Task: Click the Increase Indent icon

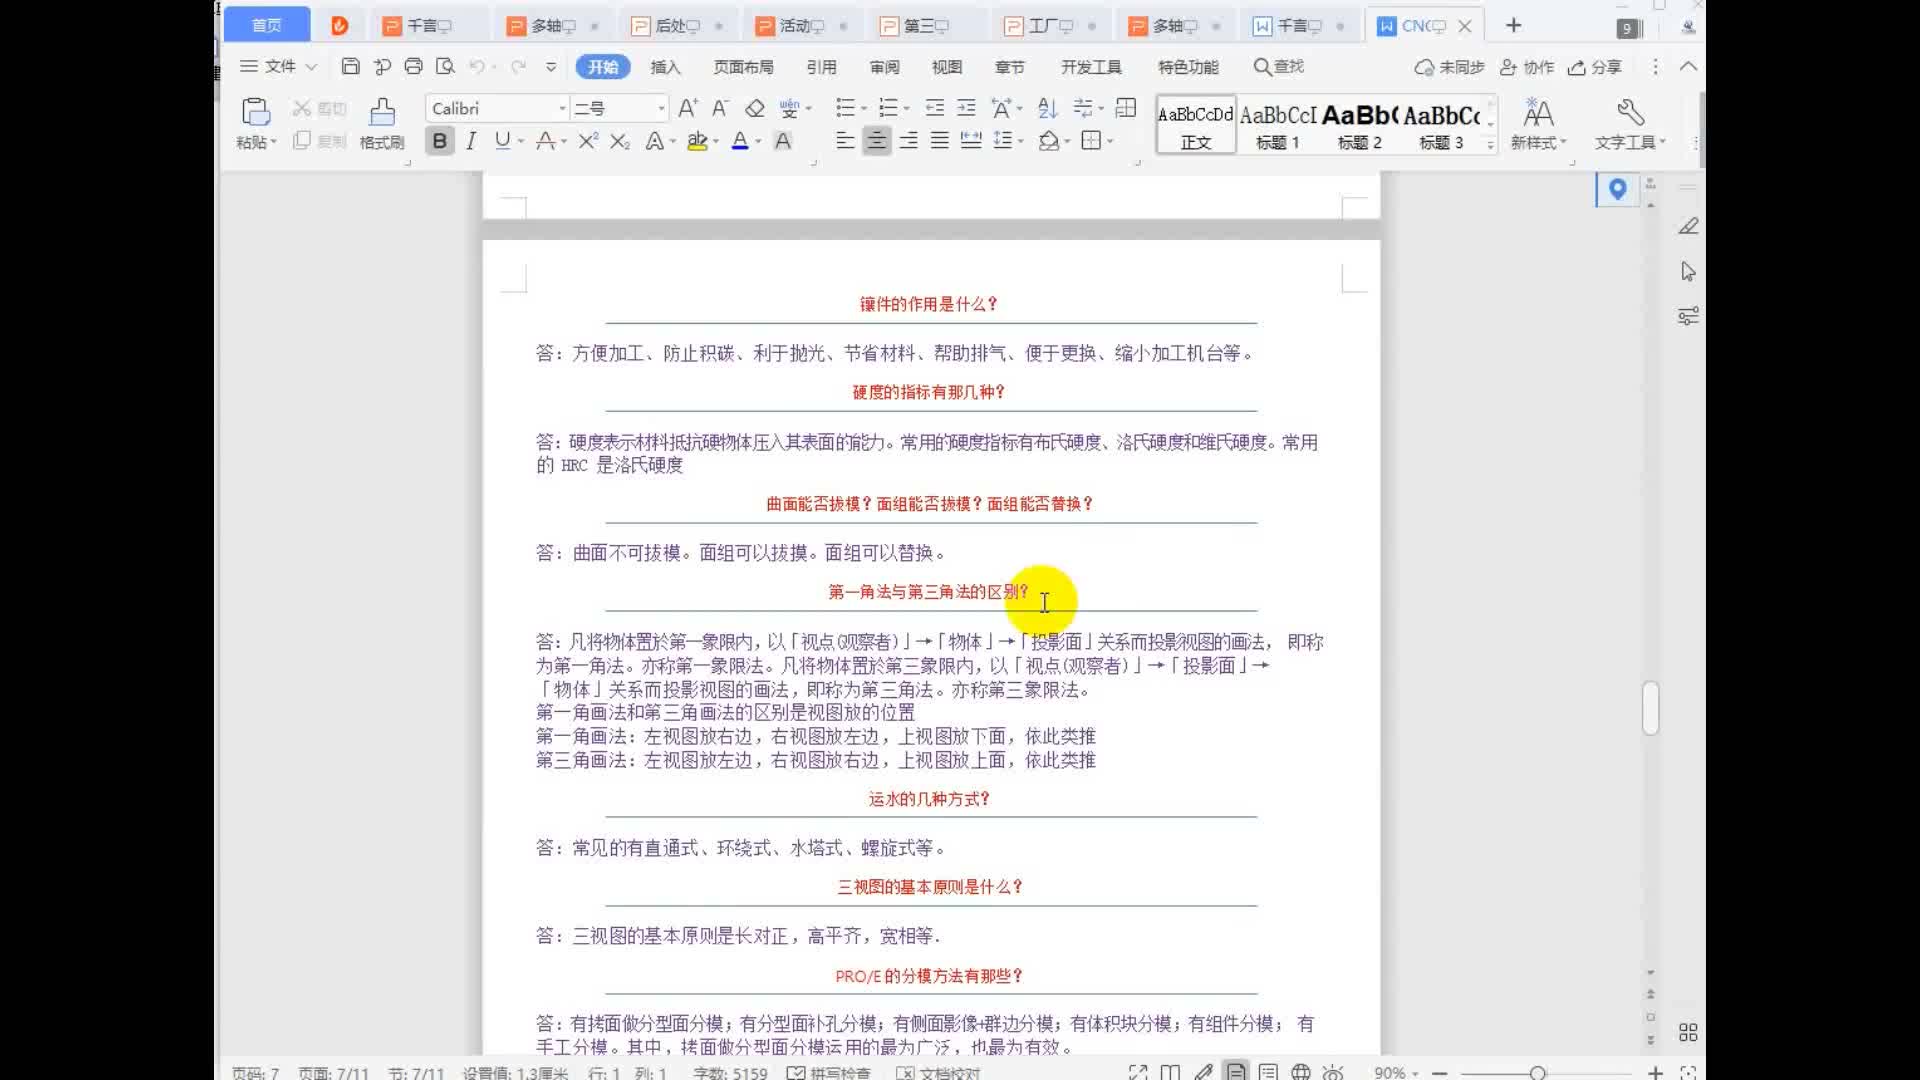Action: (966, 108)
